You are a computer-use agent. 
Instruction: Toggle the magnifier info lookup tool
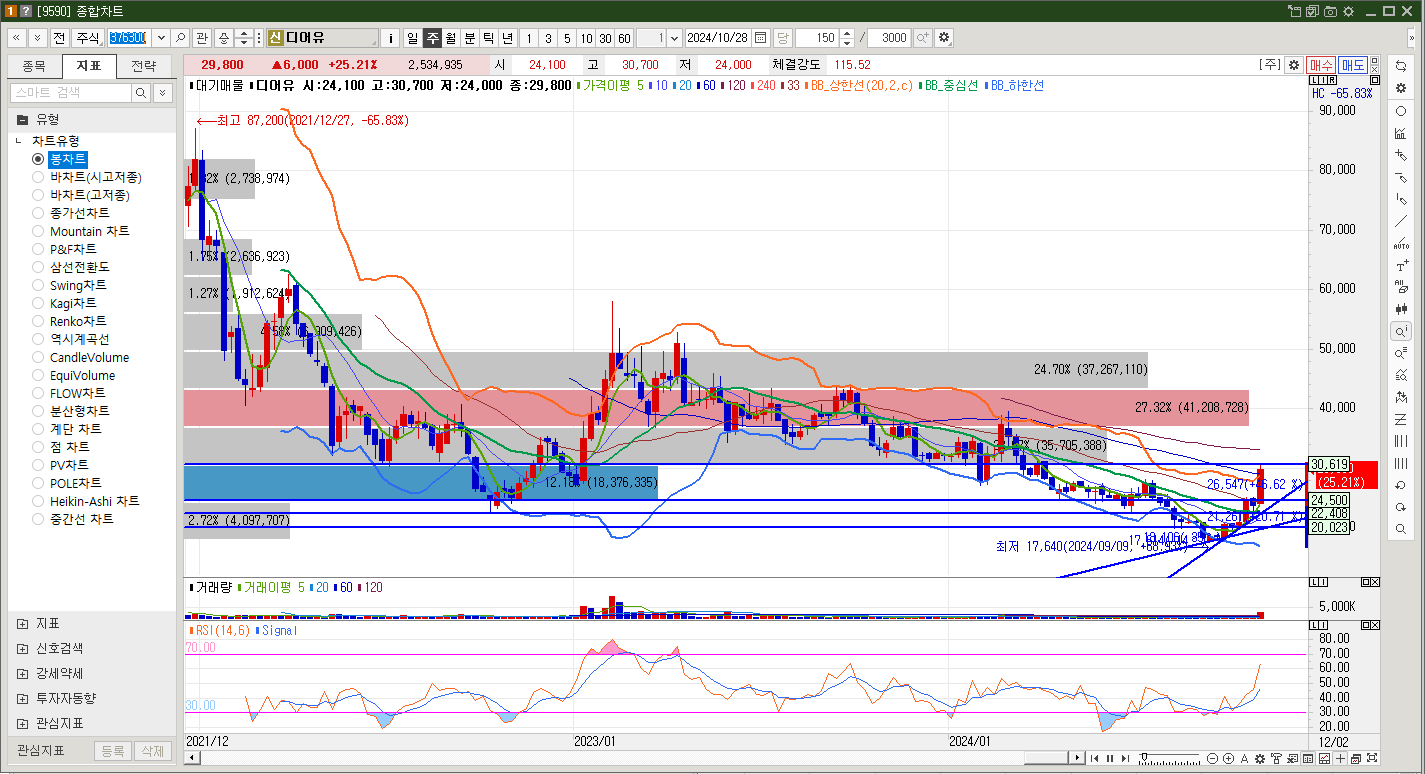[x=1401, y=331]
